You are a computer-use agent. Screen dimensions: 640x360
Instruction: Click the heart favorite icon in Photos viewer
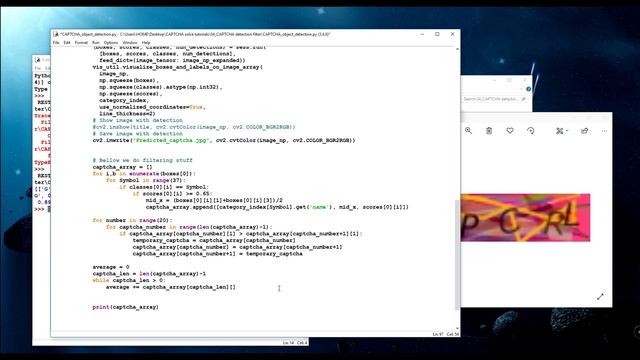coord(510,131)
